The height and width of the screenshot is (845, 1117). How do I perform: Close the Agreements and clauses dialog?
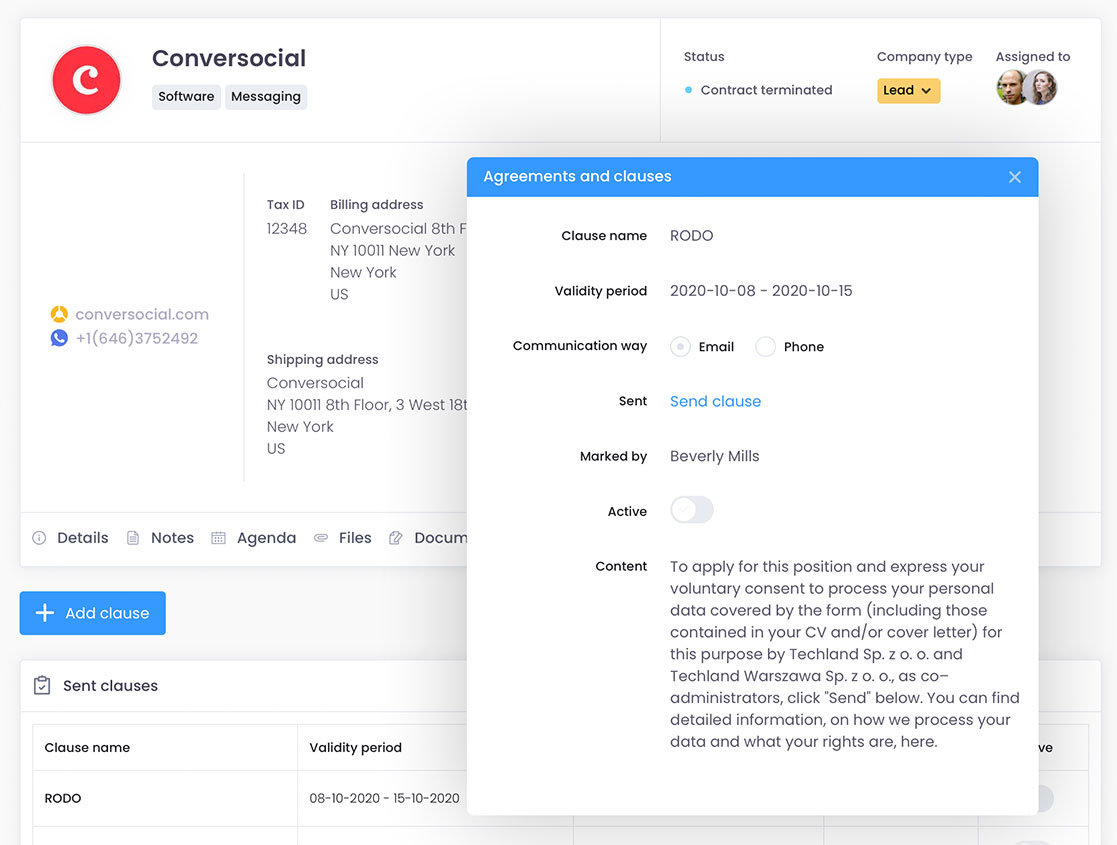pos(1014,177)
